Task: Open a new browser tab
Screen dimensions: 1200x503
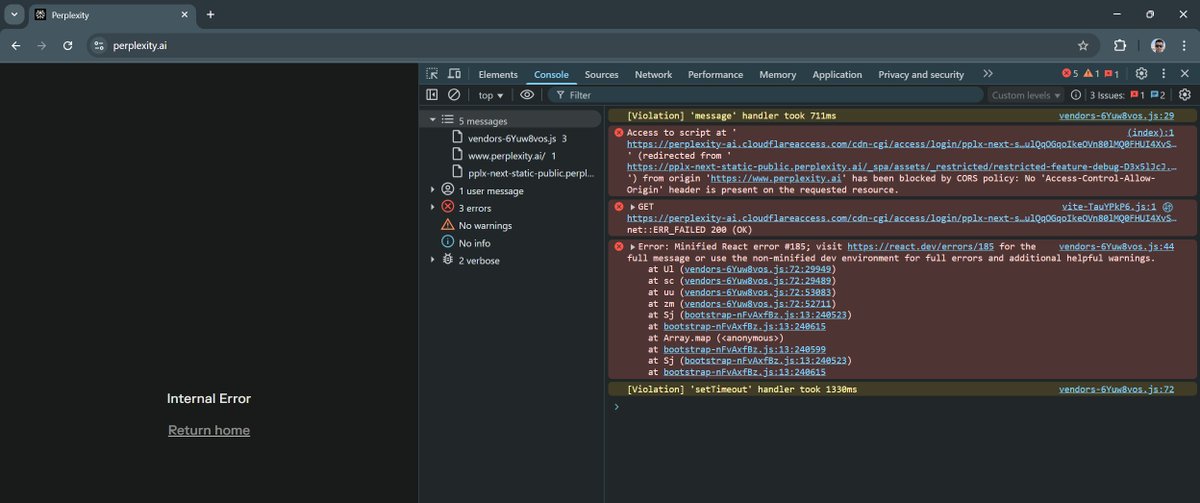Action: coord(210,15)
